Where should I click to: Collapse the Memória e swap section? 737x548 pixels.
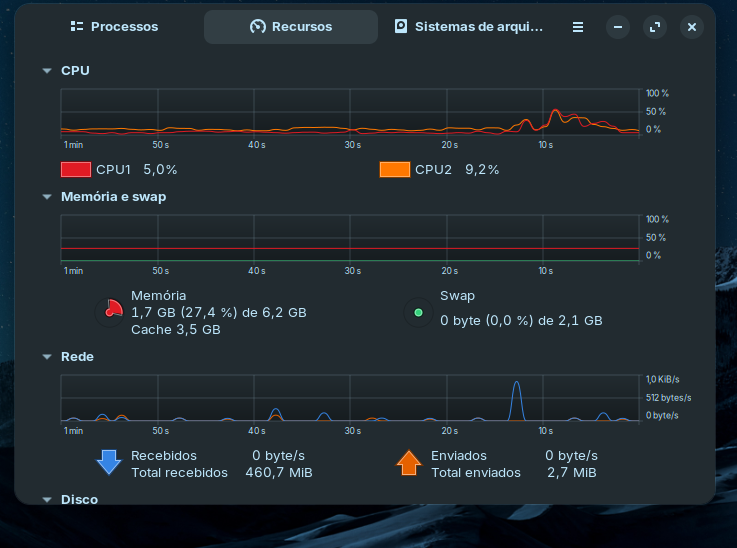[47, 197]
